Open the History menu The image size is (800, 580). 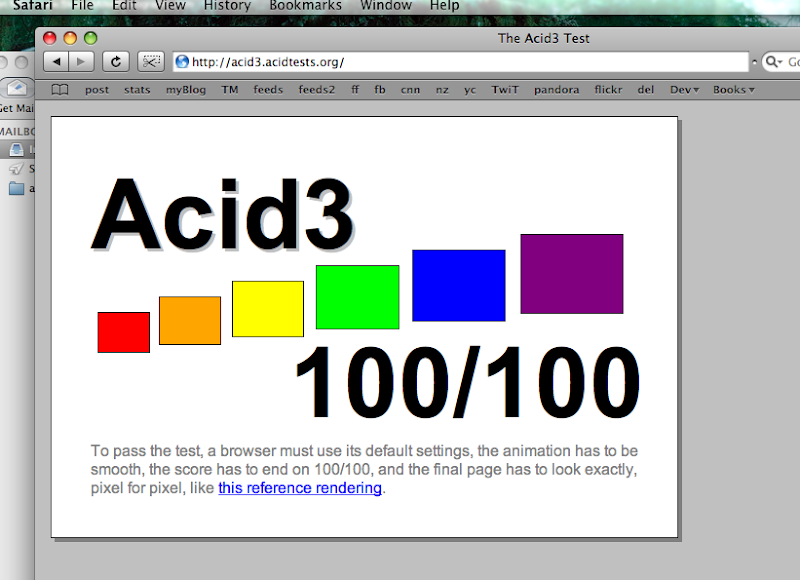pos(227,6)
